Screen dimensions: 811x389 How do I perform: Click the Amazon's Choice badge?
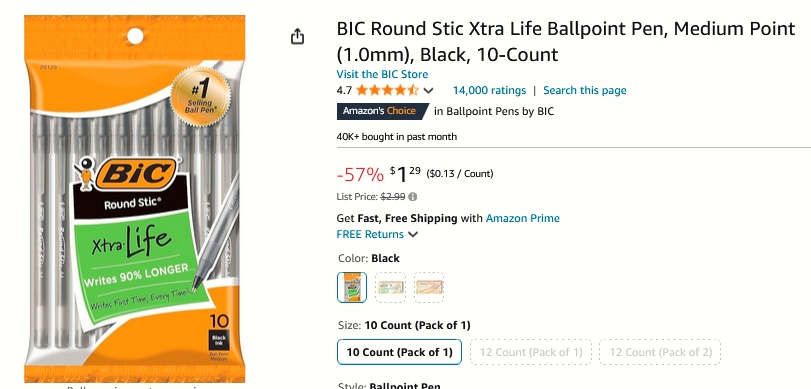pos(383,111)
